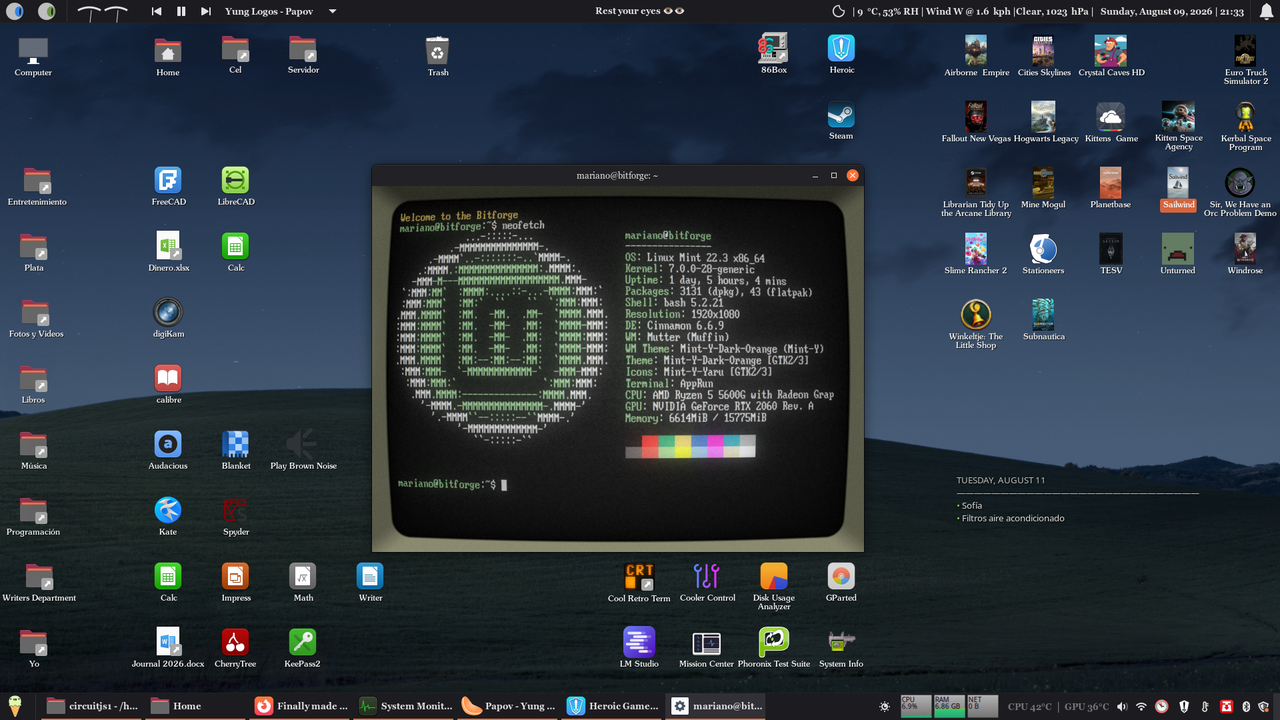Switch to the Home folder taskbar window
The width and height of the screenshot is (1280, 720).
[x=195, y=706]
